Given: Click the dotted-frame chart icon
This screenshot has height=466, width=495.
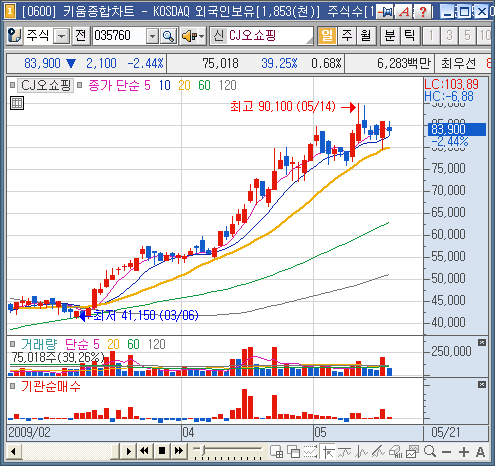Looking at the screenshot, I should pos(311,452).
